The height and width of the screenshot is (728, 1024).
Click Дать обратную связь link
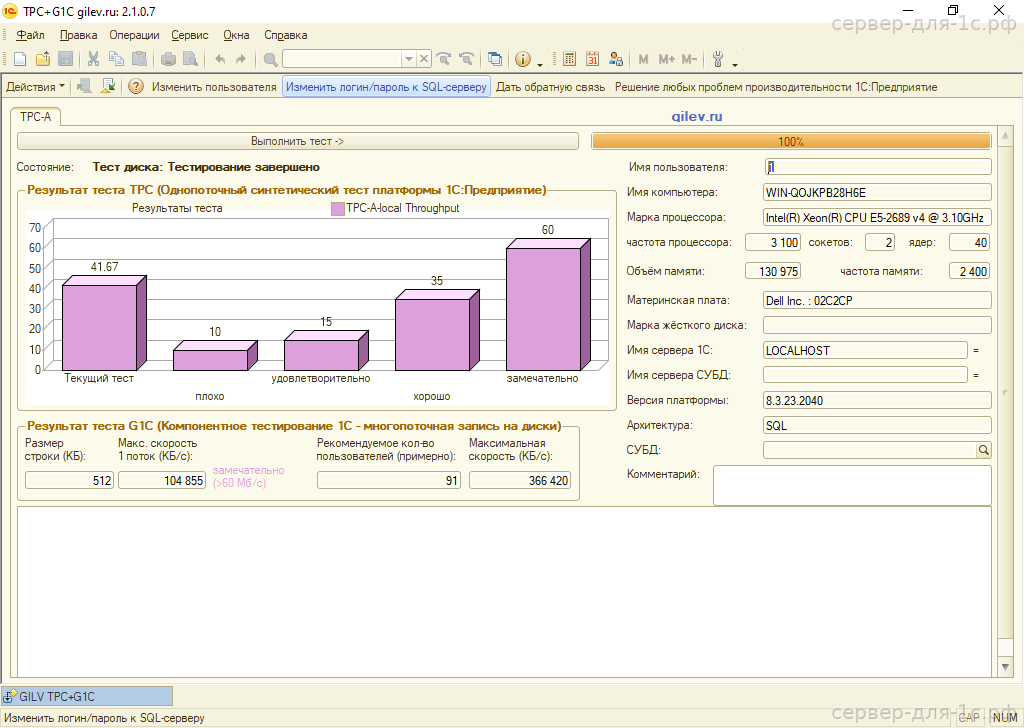(551, 87)
